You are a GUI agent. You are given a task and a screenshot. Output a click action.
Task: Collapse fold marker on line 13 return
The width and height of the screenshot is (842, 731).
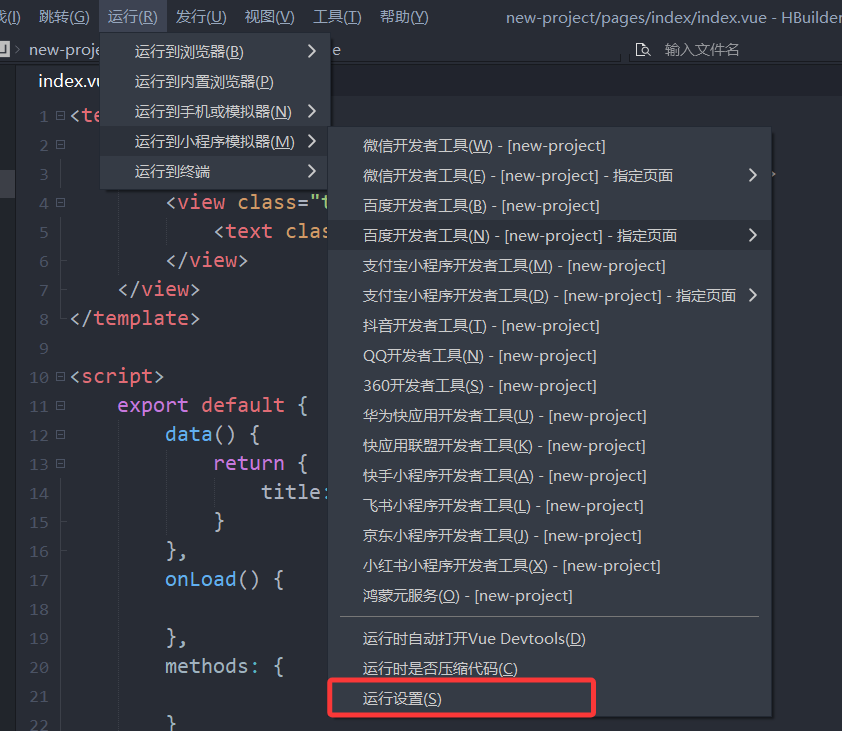point(61,464)
